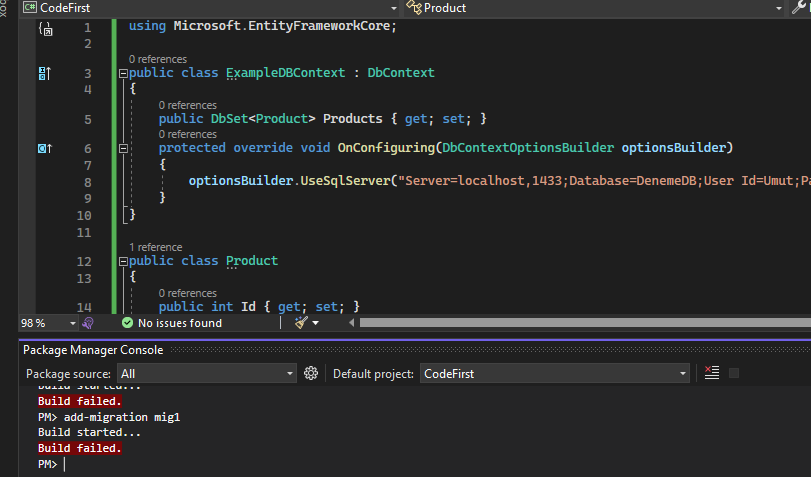The height and width of the screenshot is (477, 811).
Task: Click the editor horizontal scrollbar thumb
Action: pyautogui.click(x=585, y=323)
